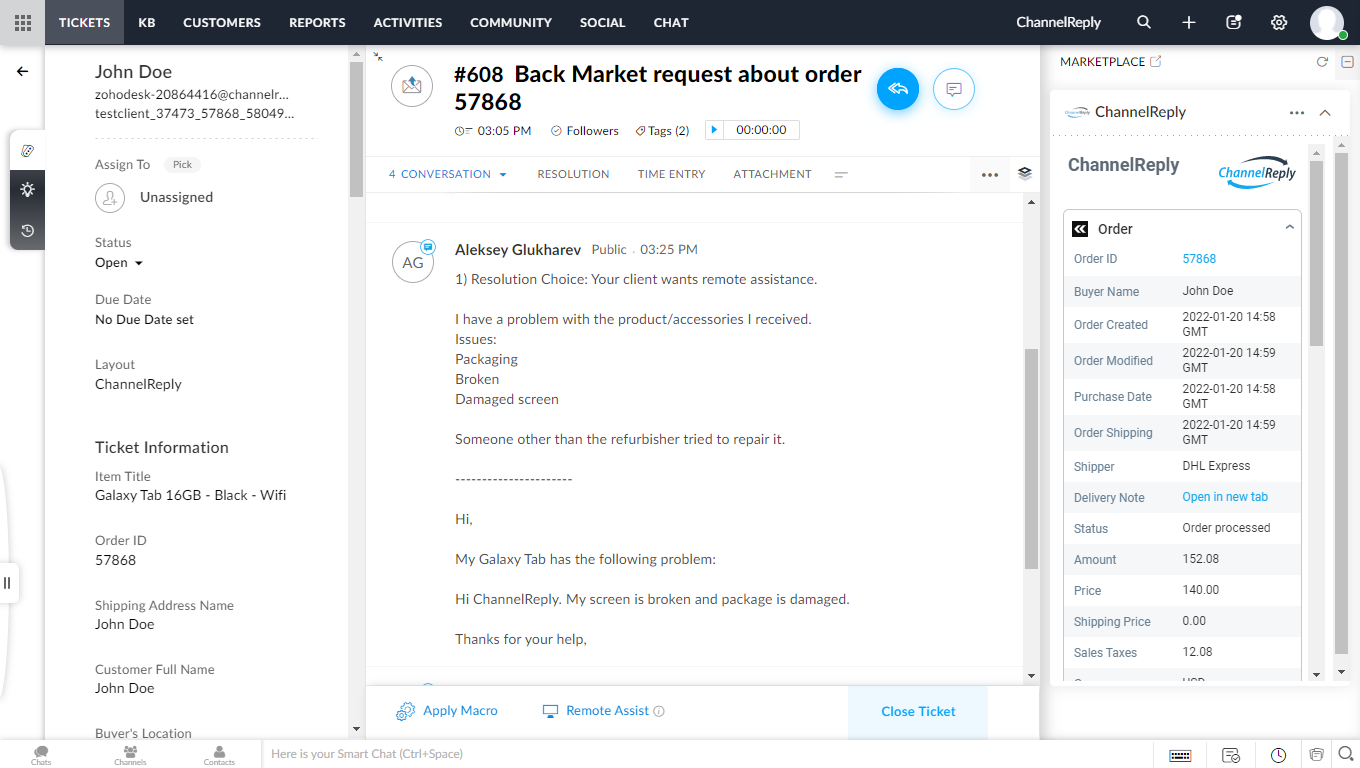Click the AG sender avatar
The image size is (1360, 768).
[x=413, y=262]
